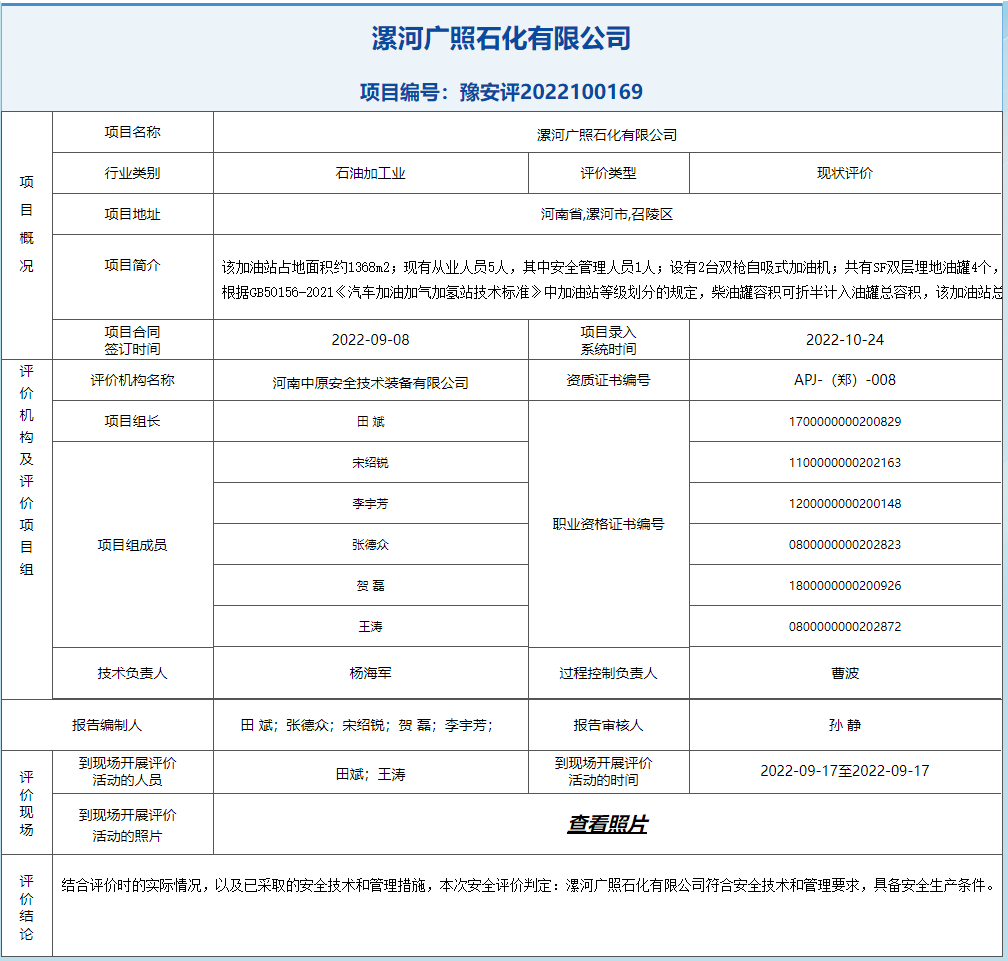Select reviewer name 孙 静
The height and width of the screenshot is (961, 1008).
pos(845,725)
